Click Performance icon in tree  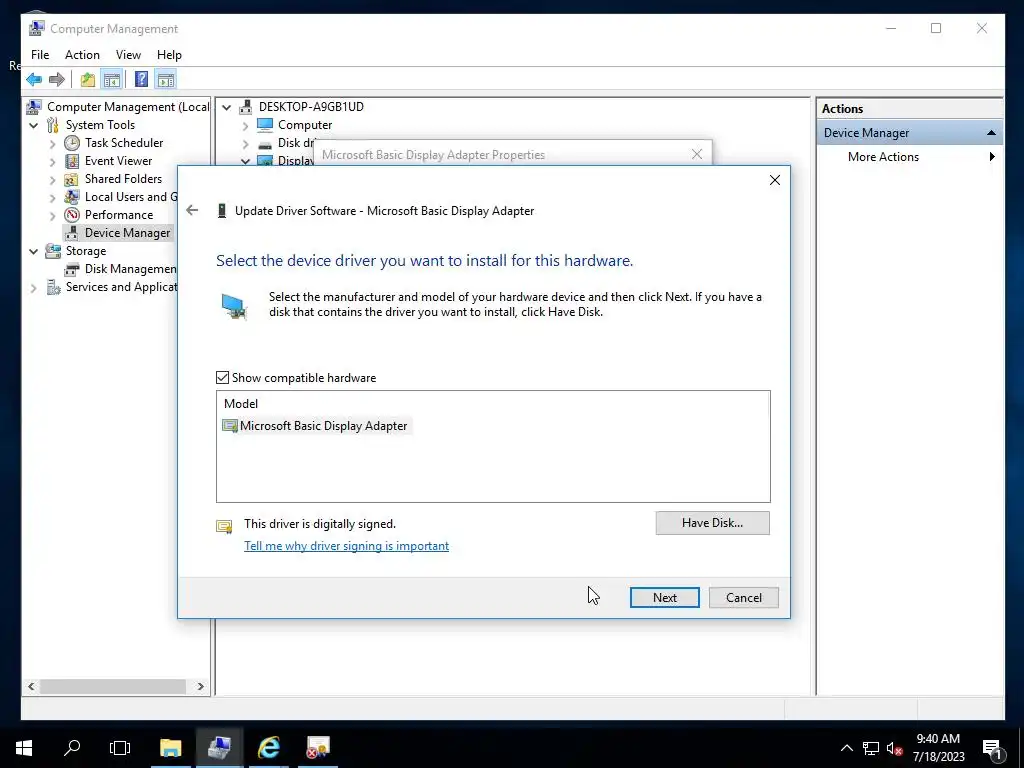[72, 215]
